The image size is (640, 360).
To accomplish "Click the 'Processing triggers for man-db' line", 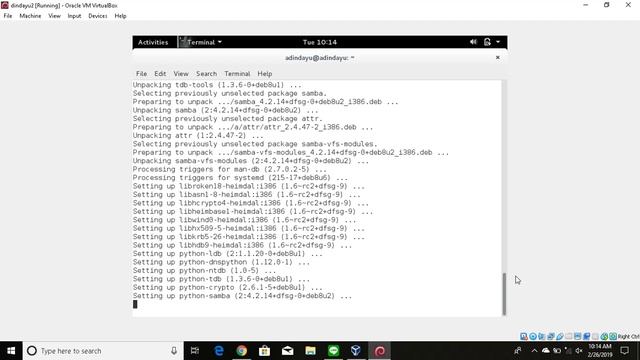I will click(230, 169).
